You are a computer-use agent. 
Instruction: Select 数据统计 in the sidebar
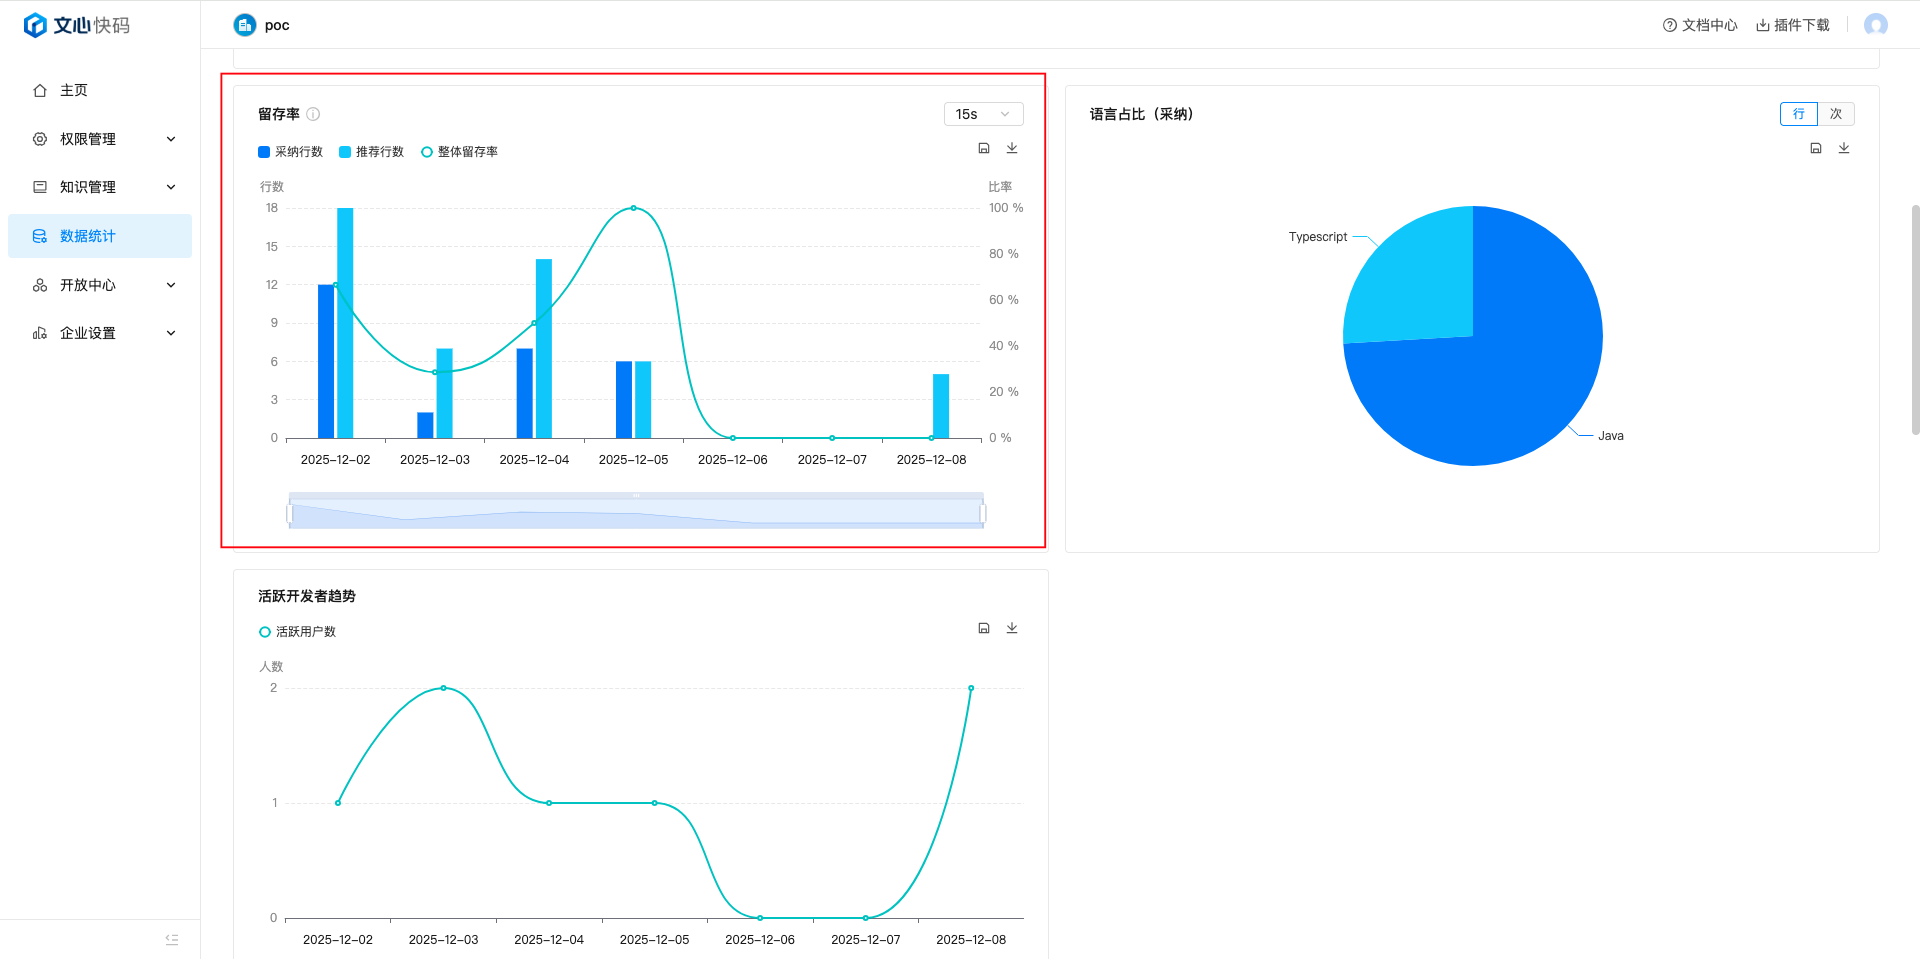(88, 236)
